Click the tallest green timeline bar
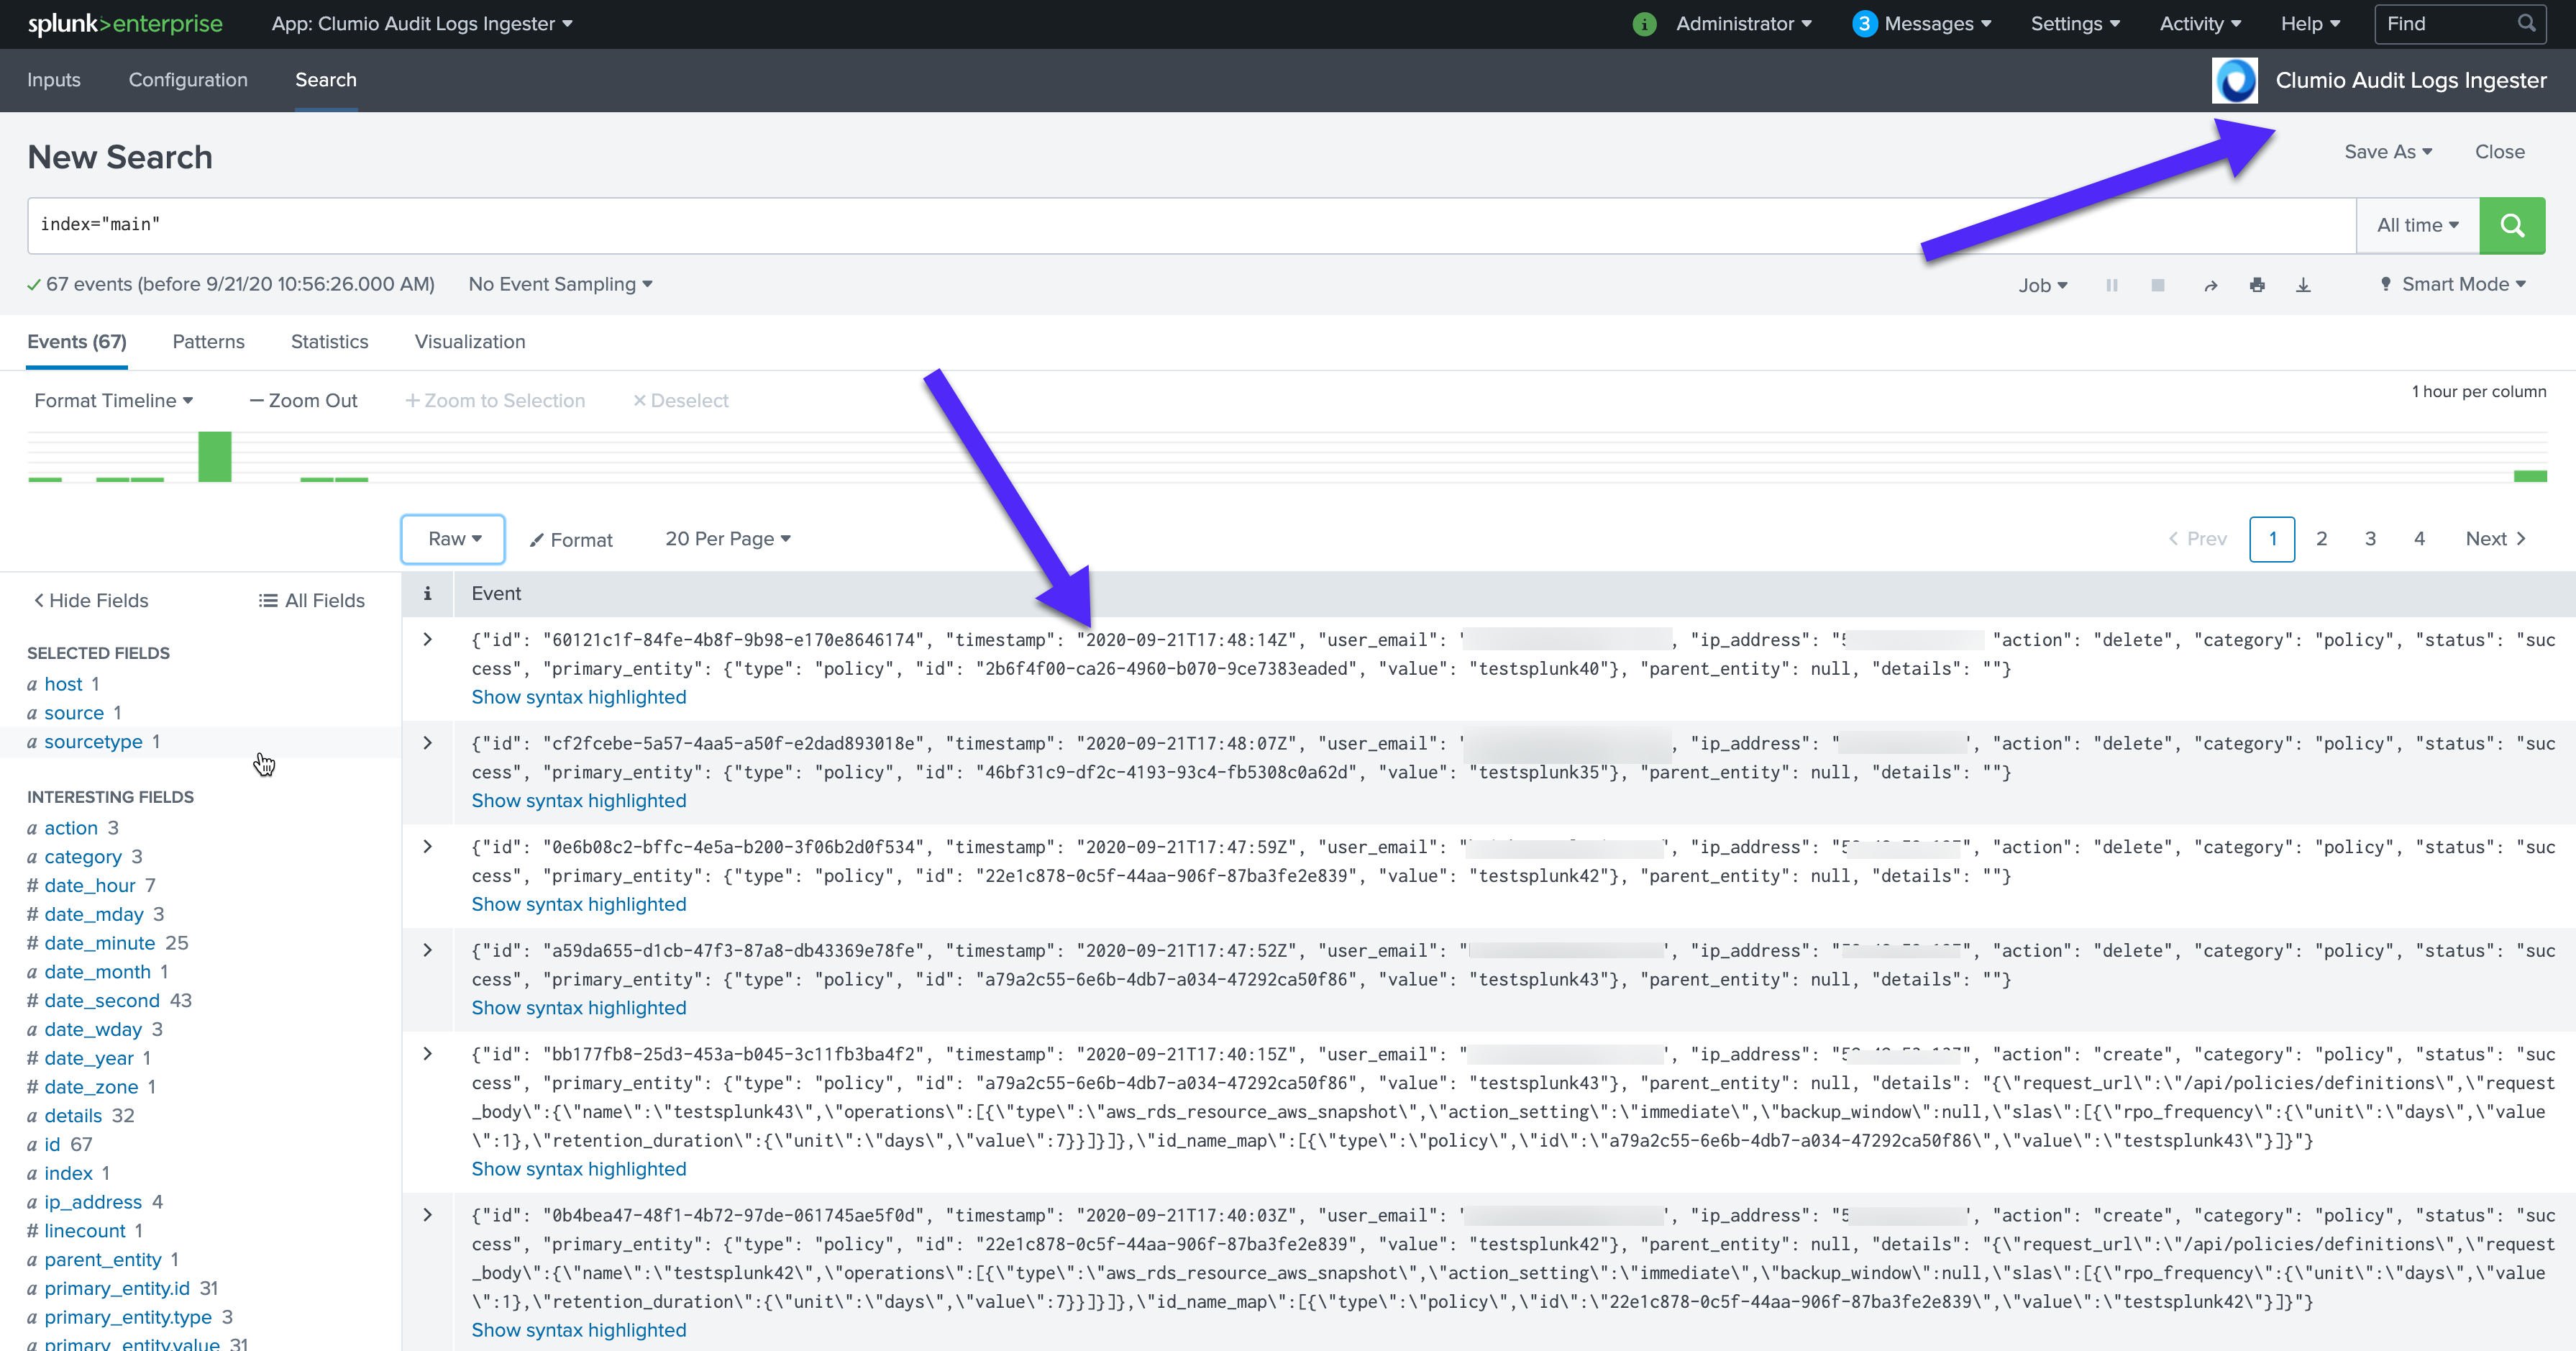Viewport: 2576px width, 1351px height. point(215,457)
